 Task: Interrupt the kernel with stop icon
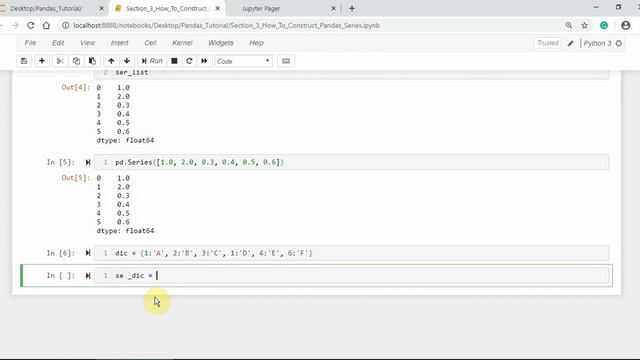pos(174,61)
